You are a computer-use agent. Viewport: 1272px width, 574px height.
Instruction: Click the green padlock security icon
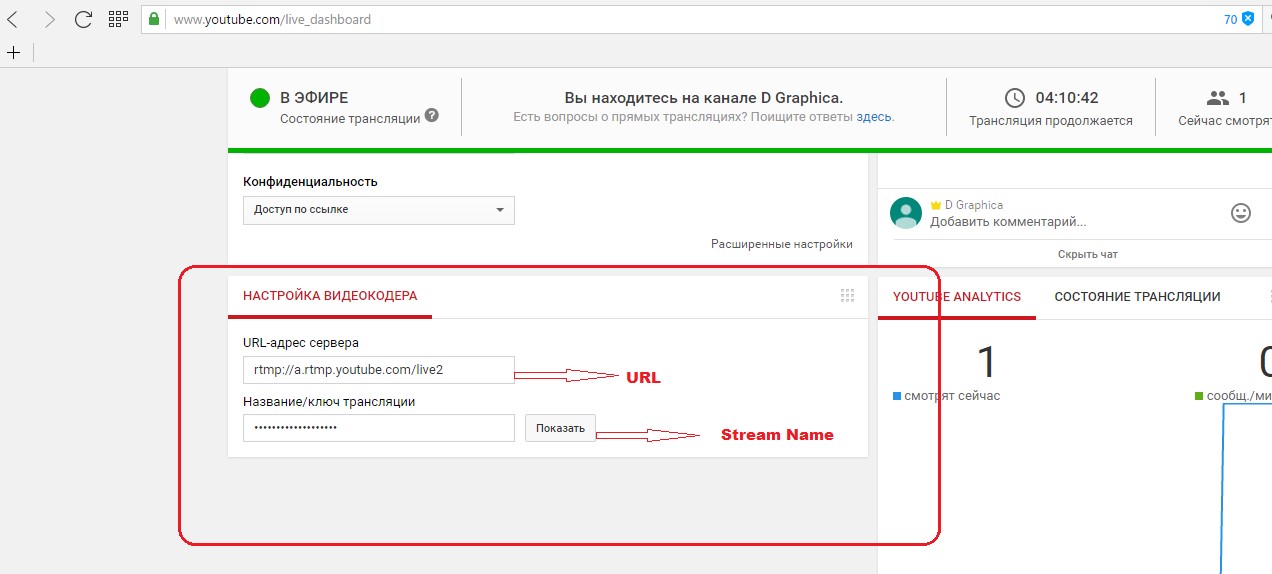[x=153, y=19]
